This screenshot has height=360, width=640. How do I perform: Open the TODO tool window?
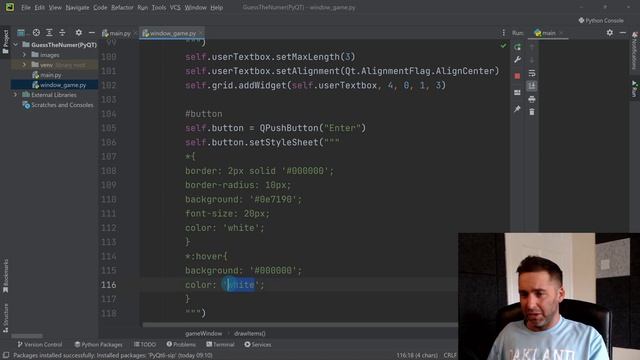(x=145, y=344)
